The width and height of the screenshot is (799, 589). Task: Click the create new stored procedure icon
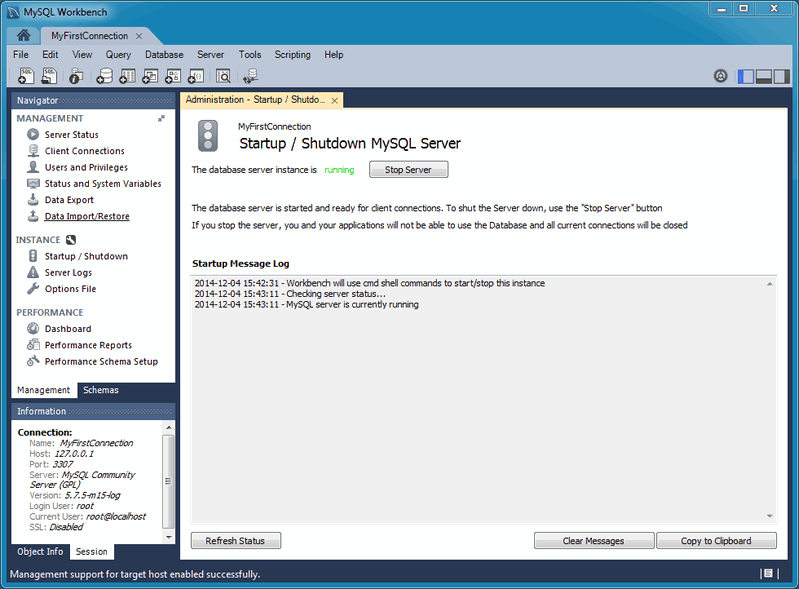(x=173, y=76)
